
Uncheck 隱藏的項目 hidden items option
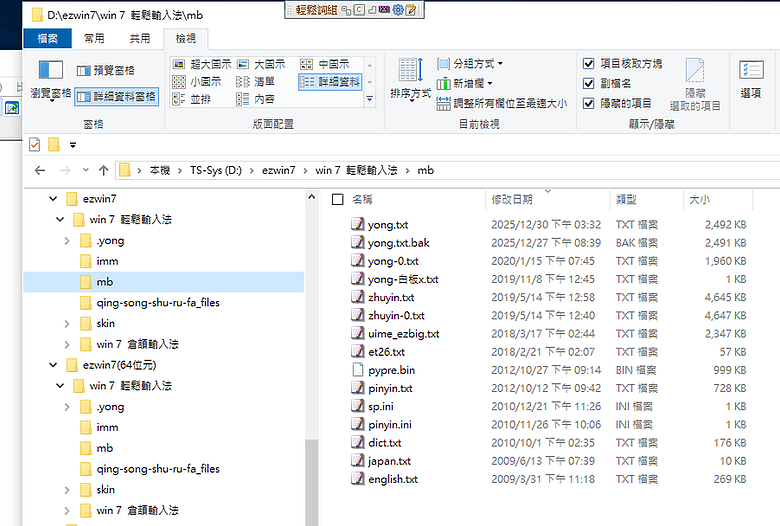[x=588, y=104]
